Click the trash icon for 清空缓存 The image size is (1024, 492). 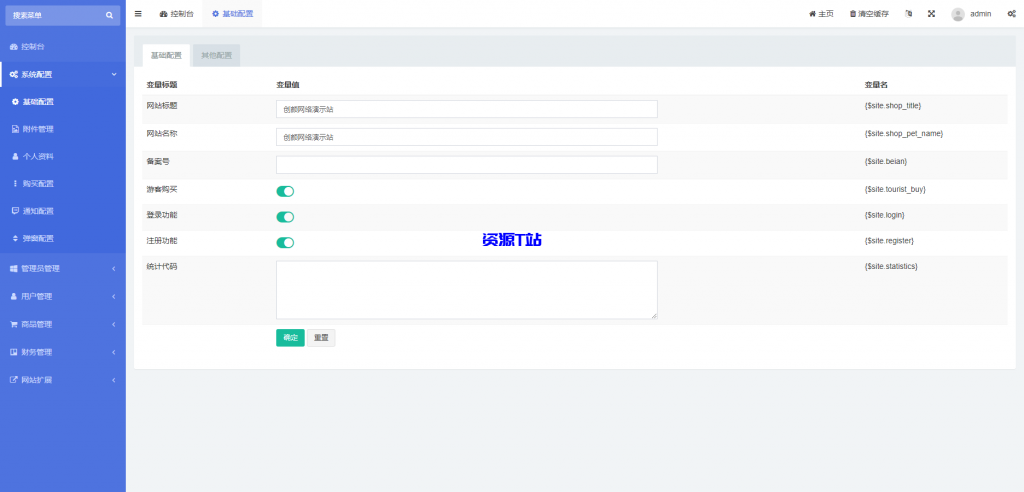[853, 14]
